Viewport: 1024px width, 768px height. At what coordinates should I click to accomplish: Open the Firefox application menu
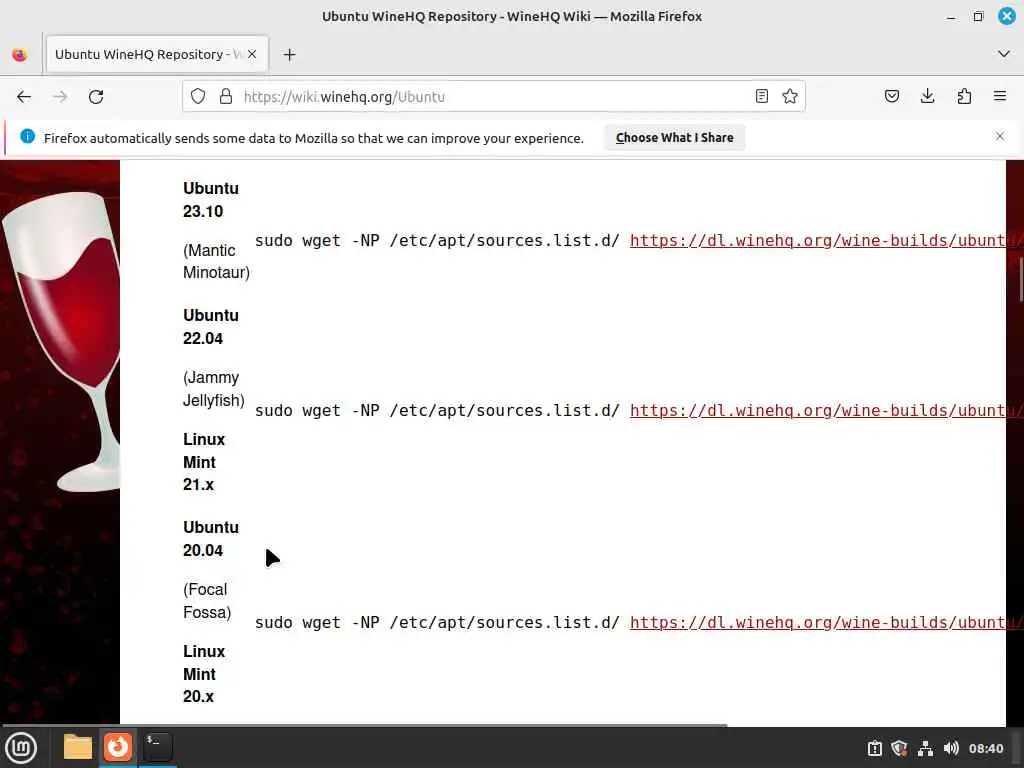pos(1000,97)
